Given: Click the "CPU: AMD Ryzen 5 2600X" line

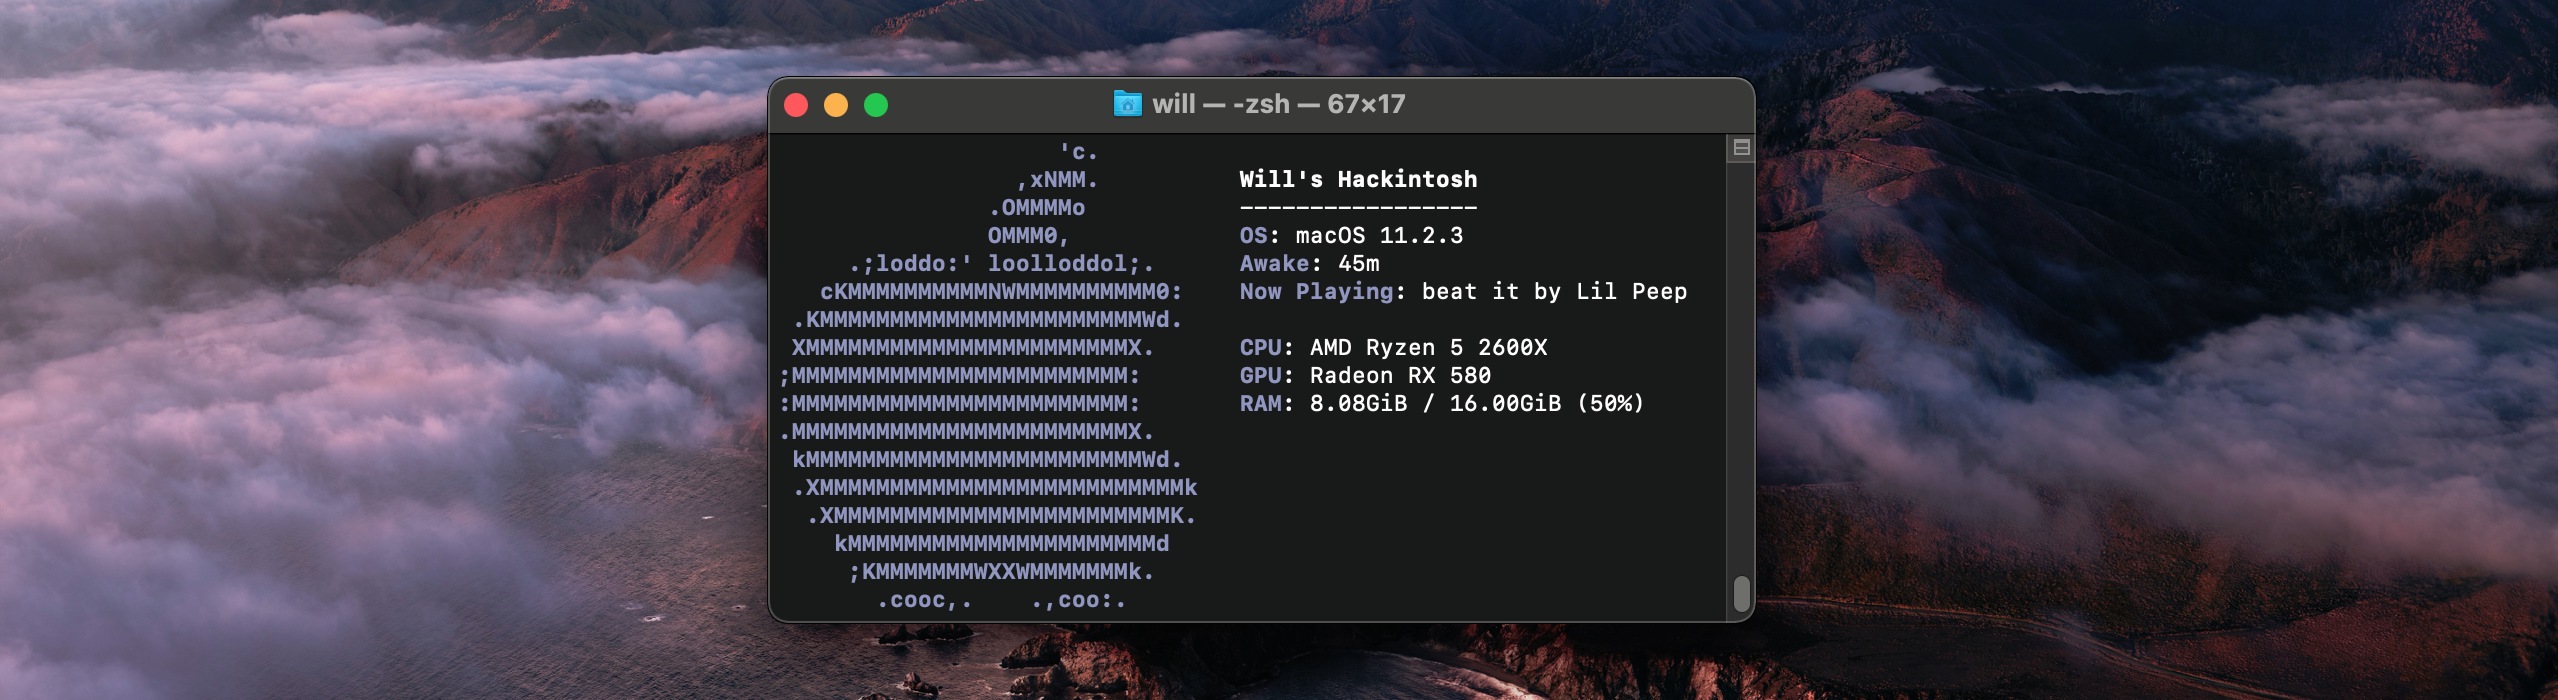Looking at the screenshot, I should (x=1393, y=347).
